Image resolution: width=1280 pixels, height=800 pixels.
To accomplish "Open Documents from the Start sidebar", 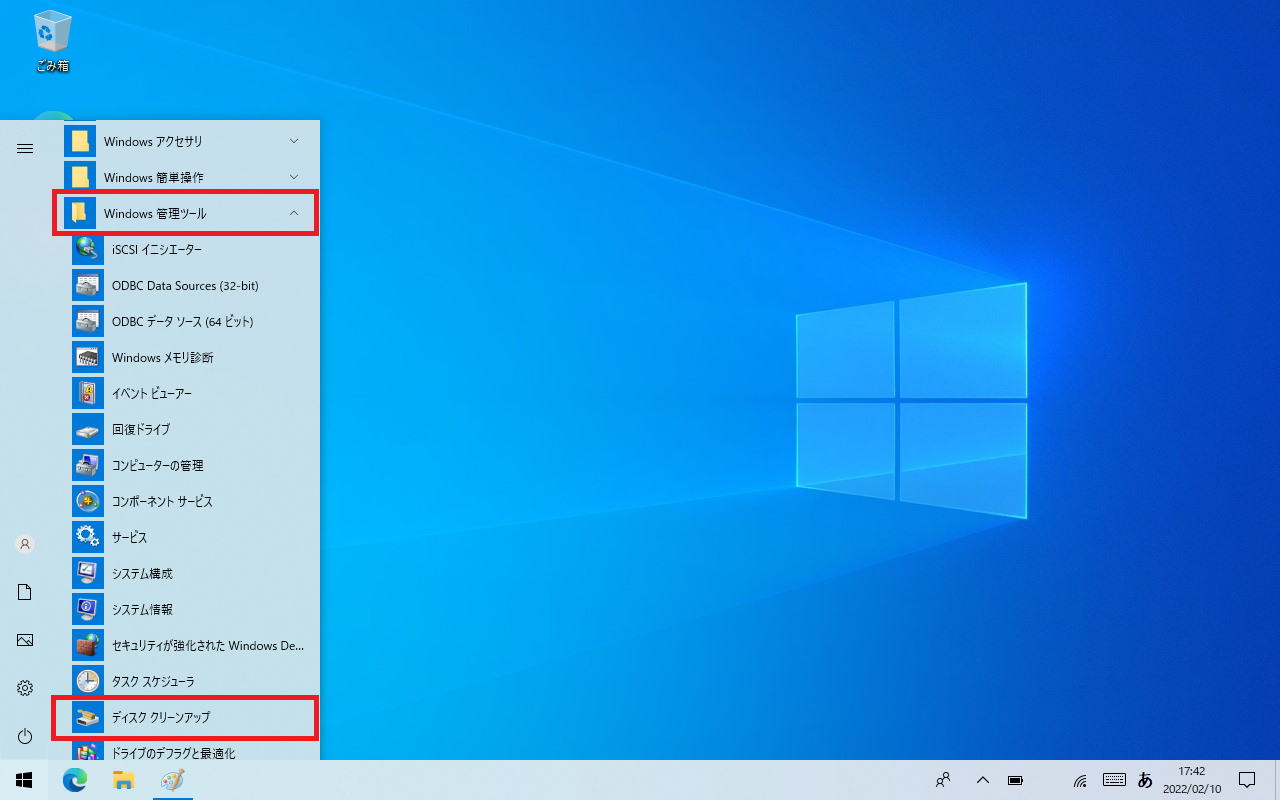I will (x=25, y=592).
